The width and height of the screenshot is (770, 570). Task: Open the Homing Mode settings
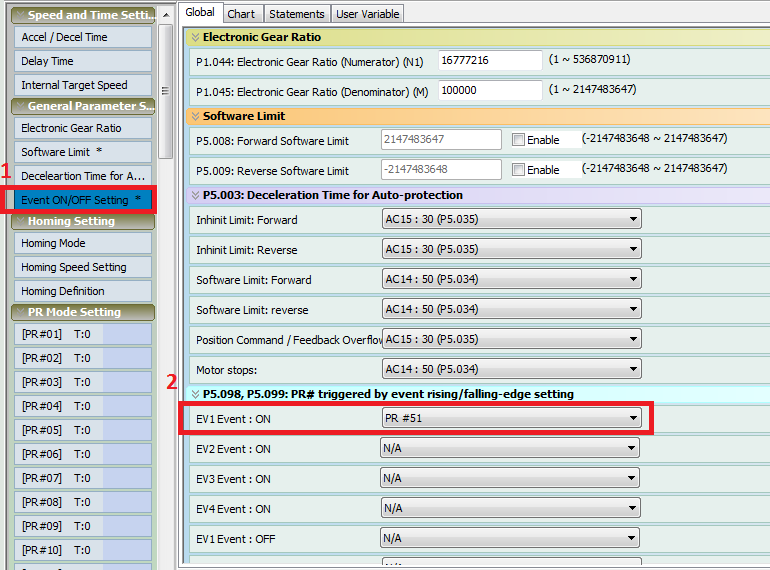[x=82, y=243]
